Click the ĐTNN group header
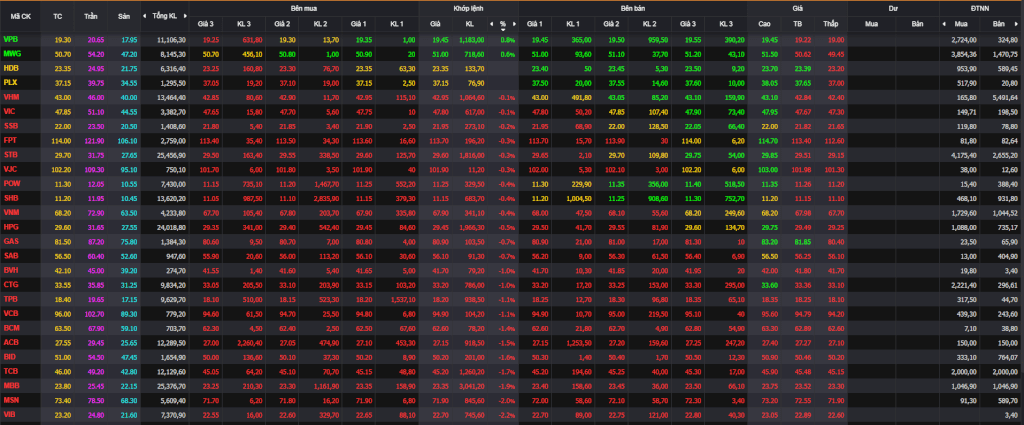 tap(980, 7)
